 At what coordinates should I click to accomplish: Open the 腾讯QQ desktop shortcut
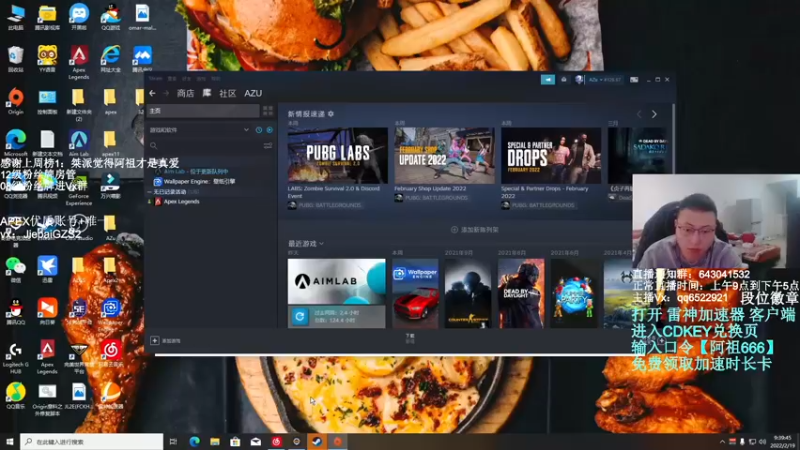click(16, 311)
